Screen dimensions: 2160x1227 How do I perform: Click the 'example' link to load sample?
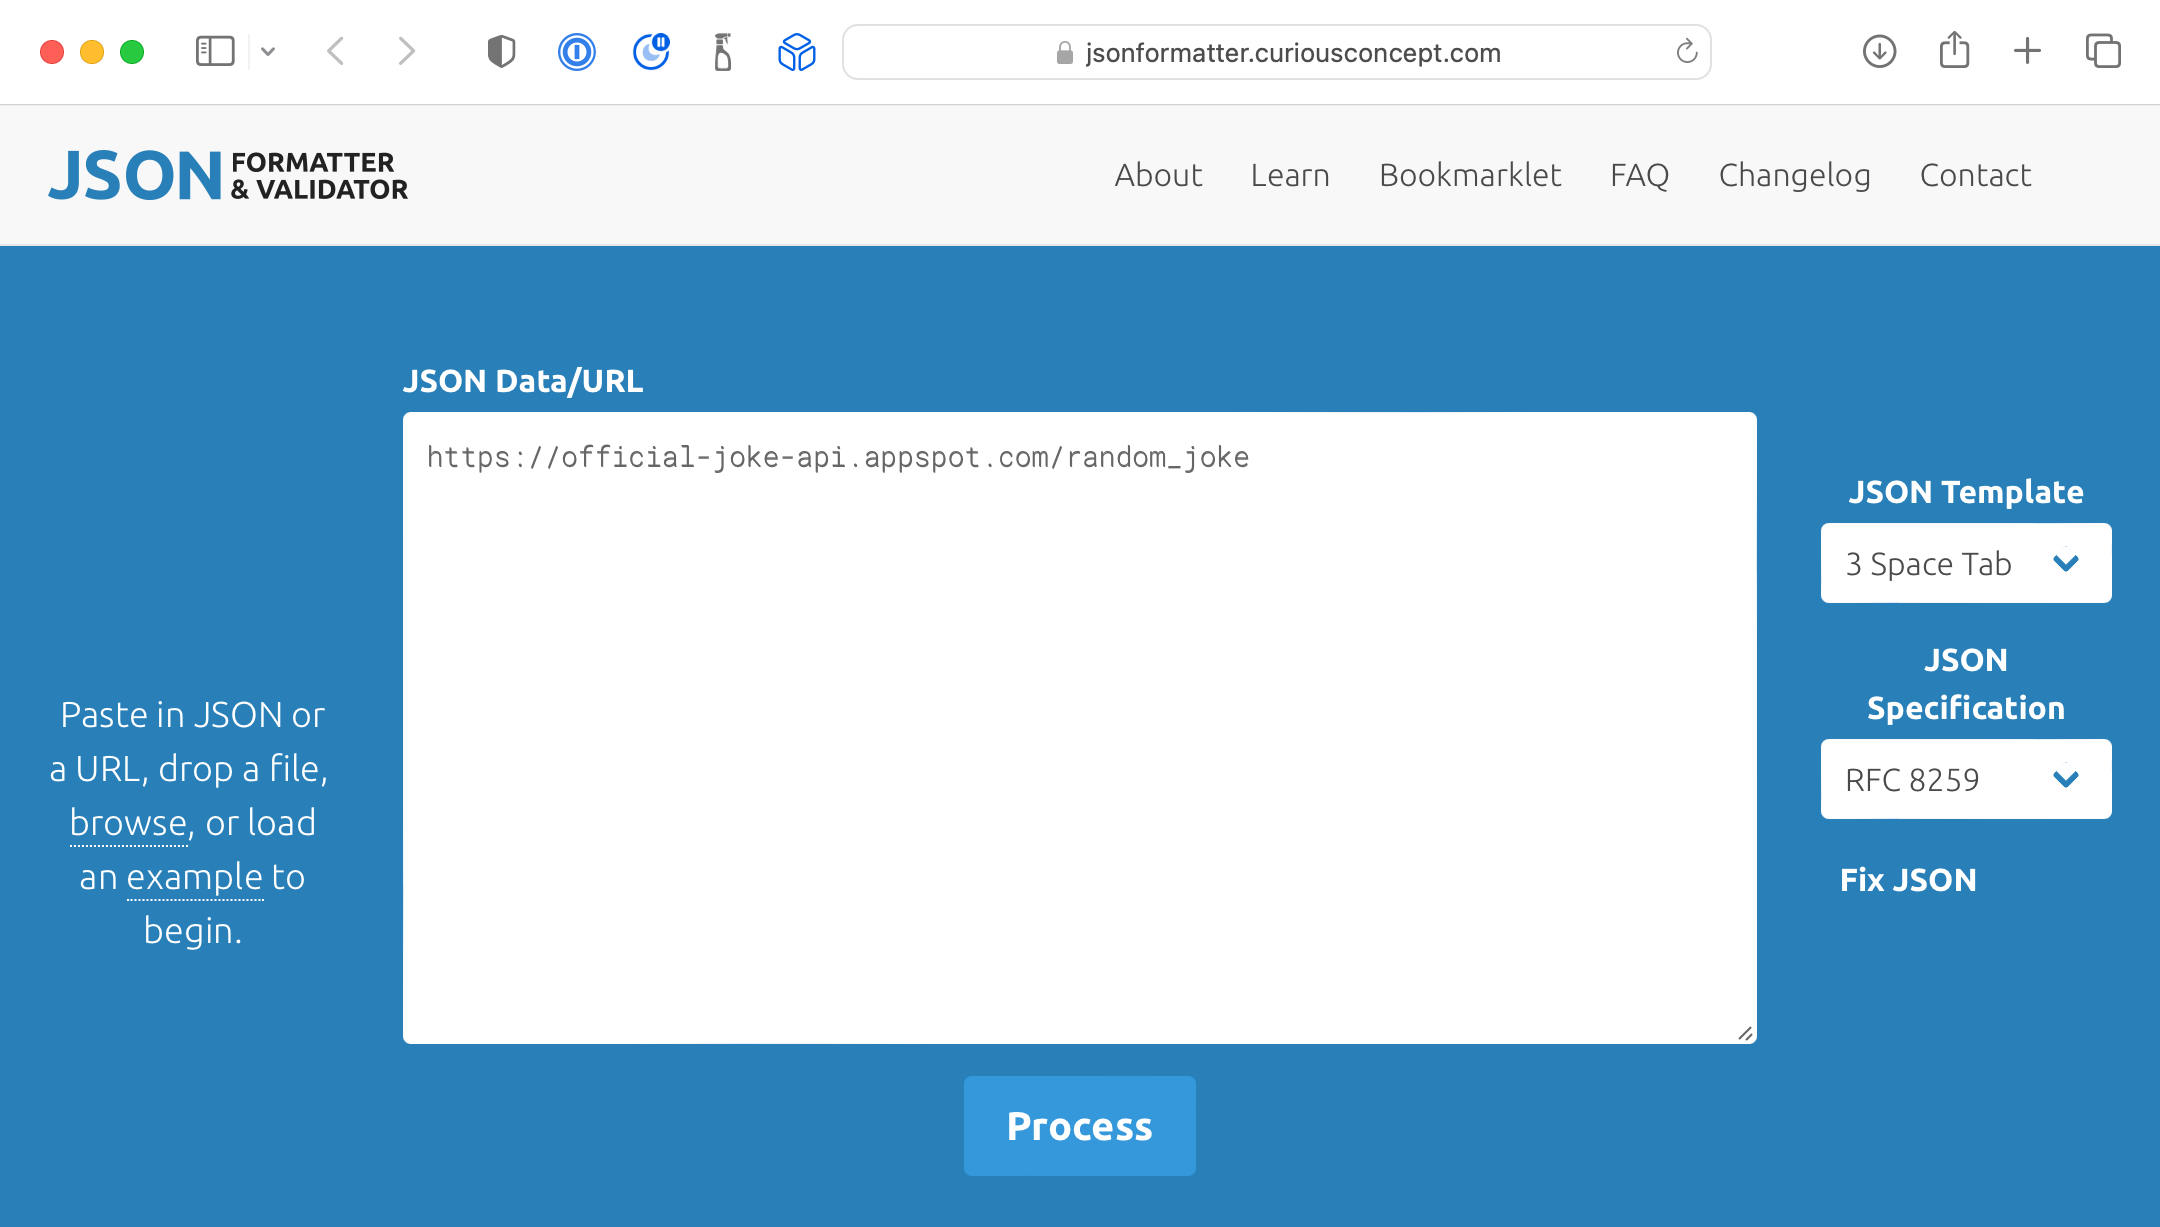[x=195, y=877]
